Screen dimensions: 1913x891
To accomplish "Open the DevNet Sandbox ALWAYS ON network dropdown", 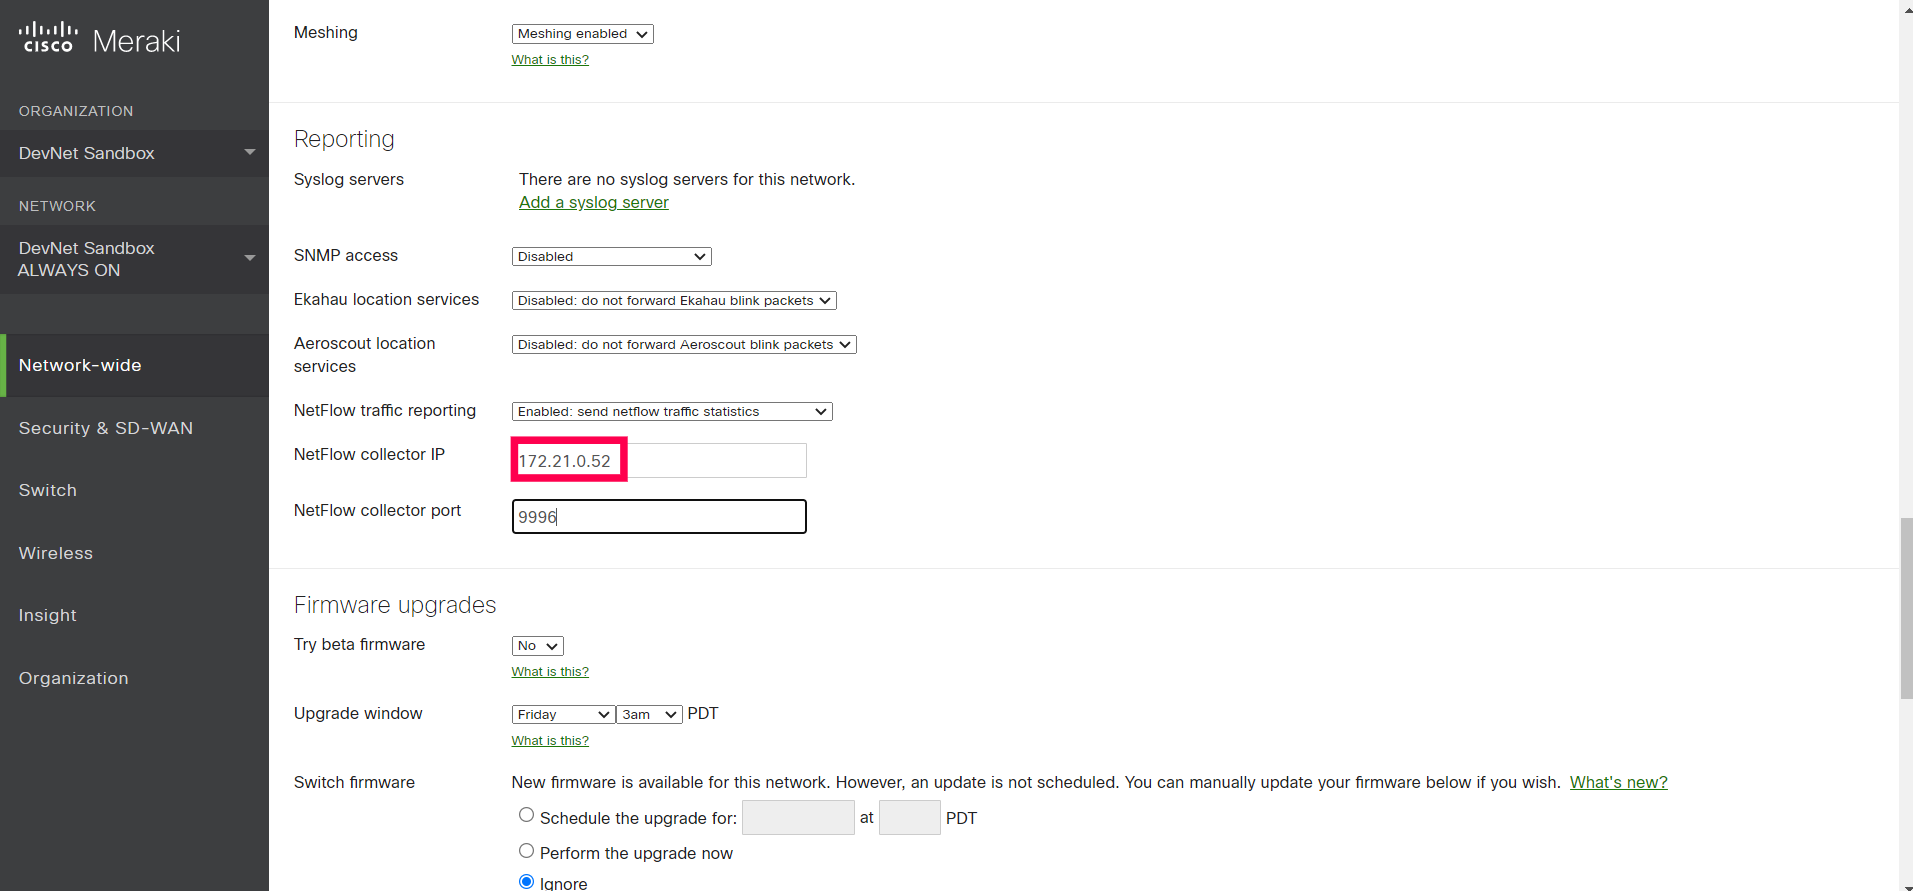I will (134, 259).
